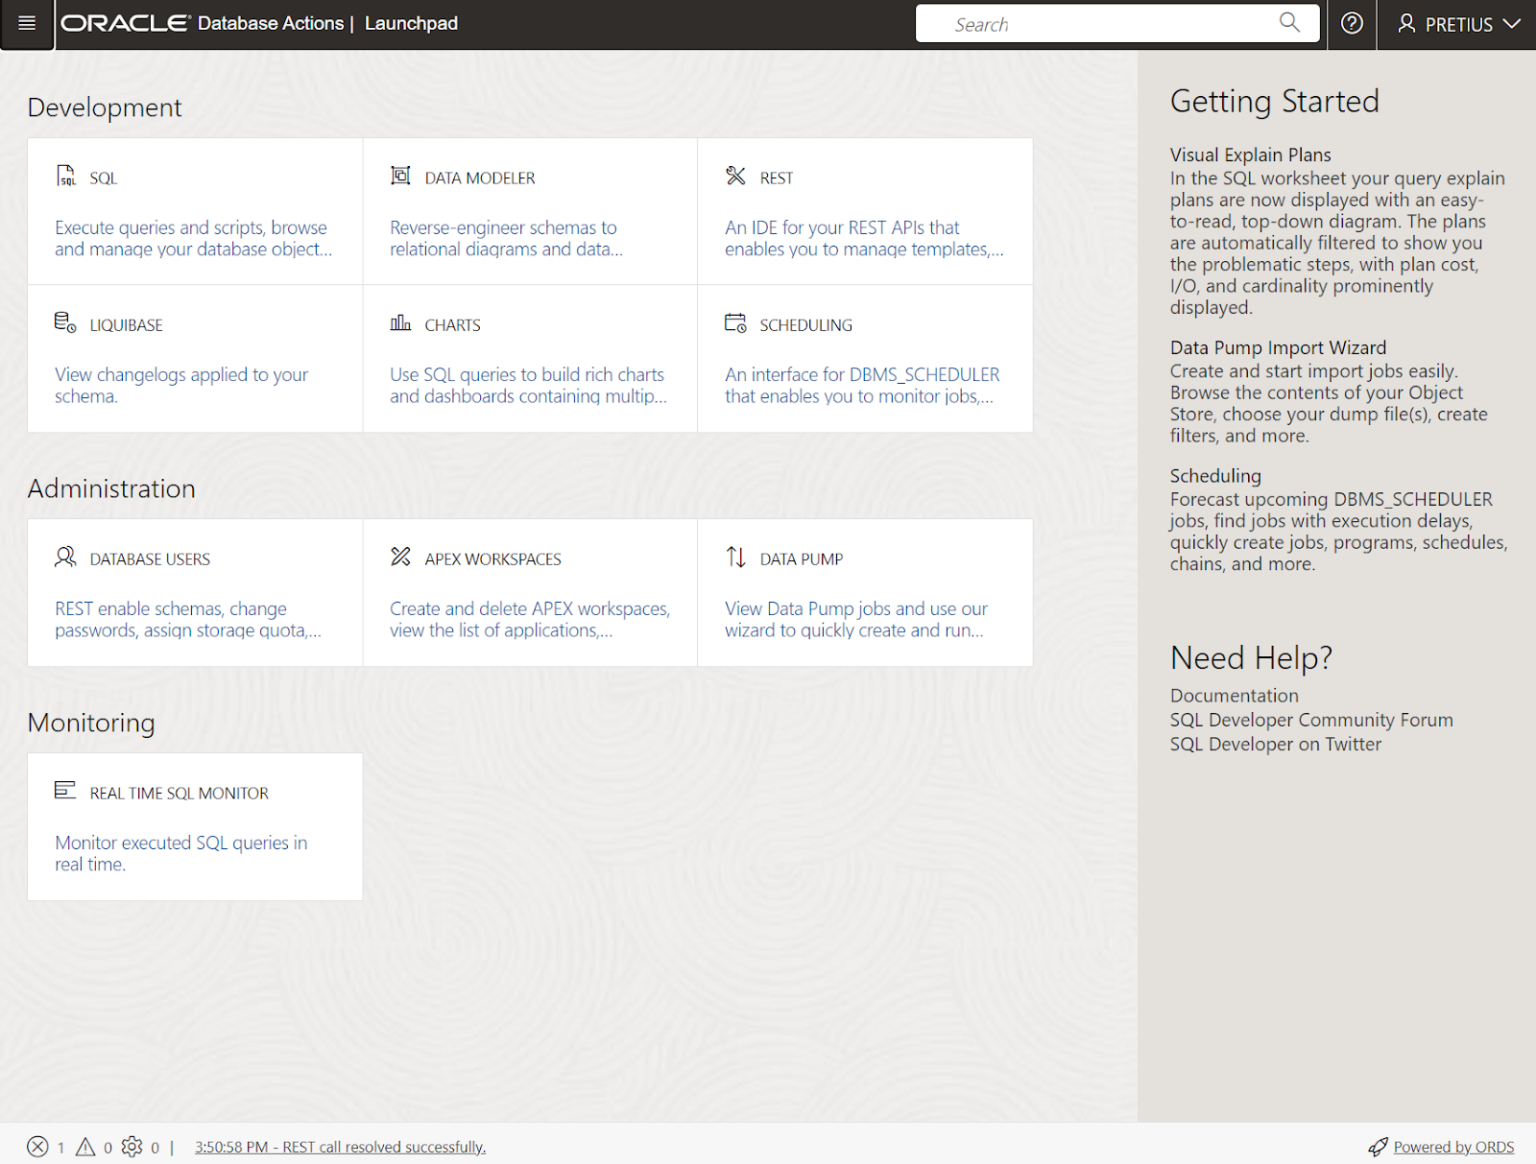Click 'Use SQL queries to build rich charts' text

528,385
